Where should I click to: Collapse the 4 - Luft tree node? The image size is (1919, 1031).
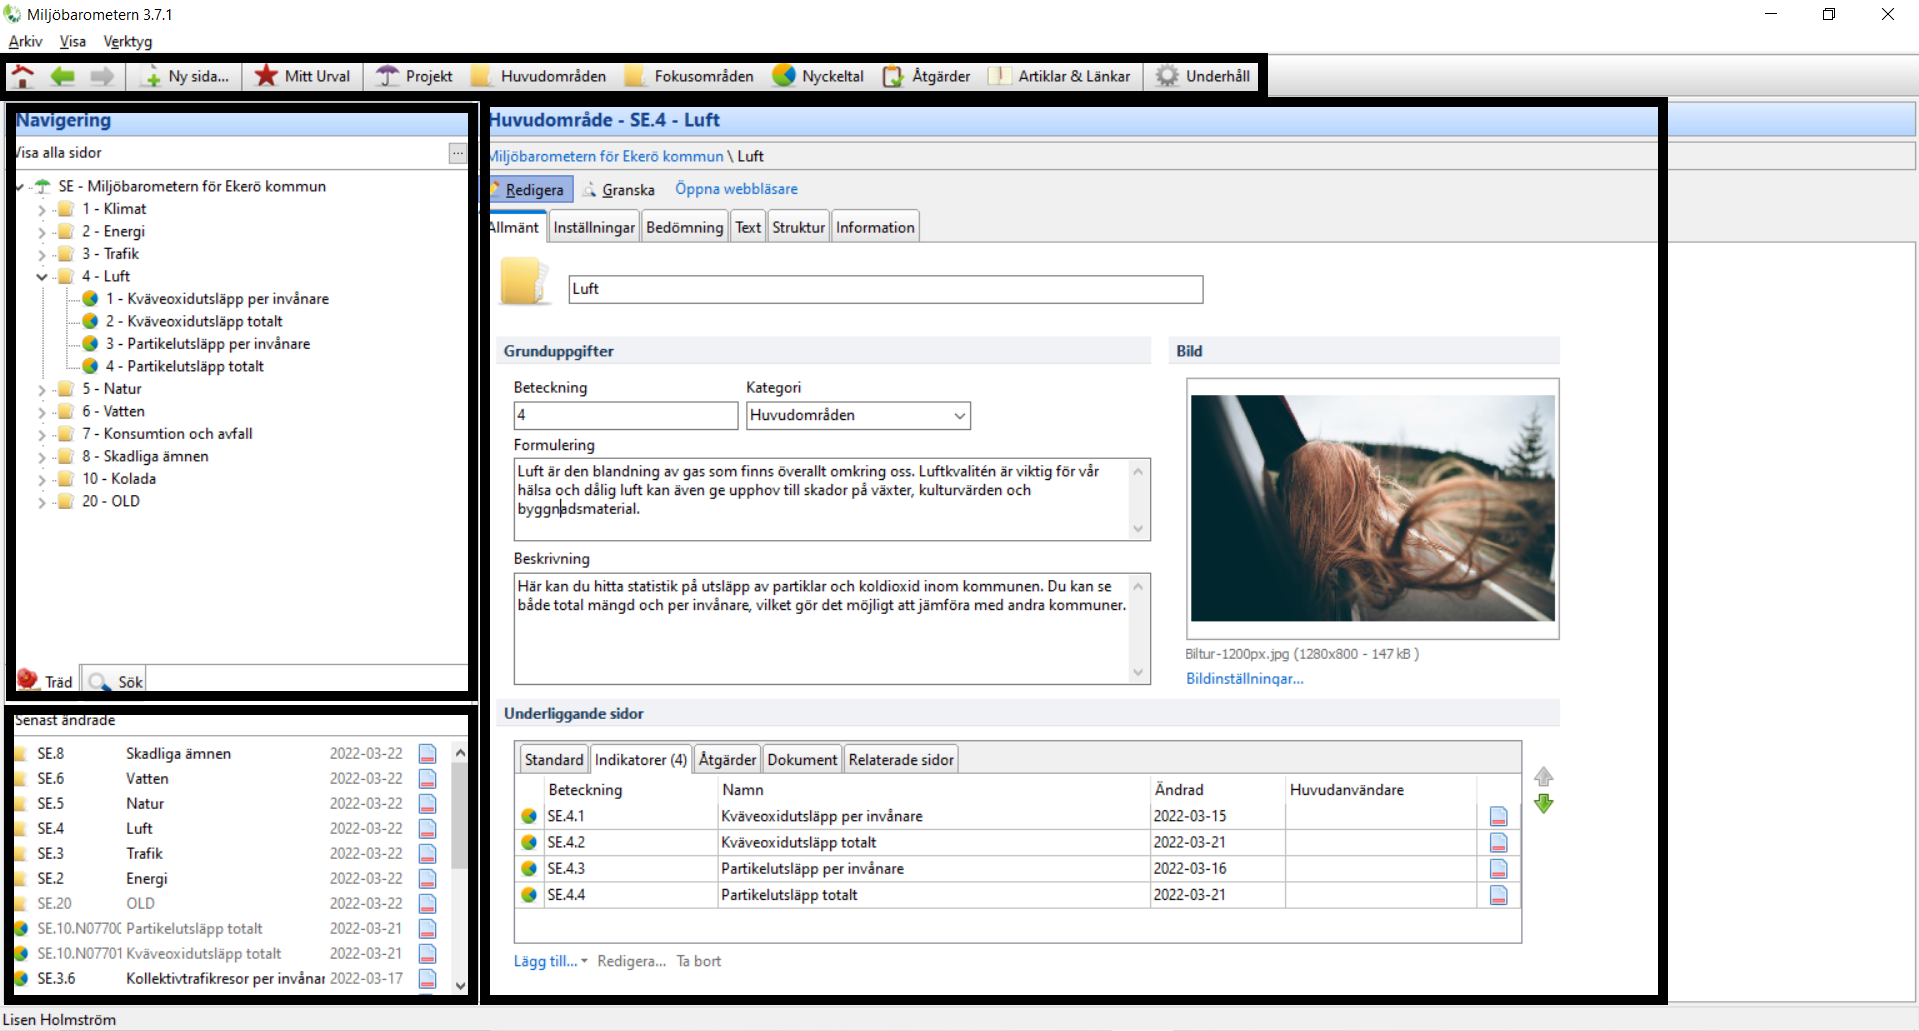[x=42, y=277]
